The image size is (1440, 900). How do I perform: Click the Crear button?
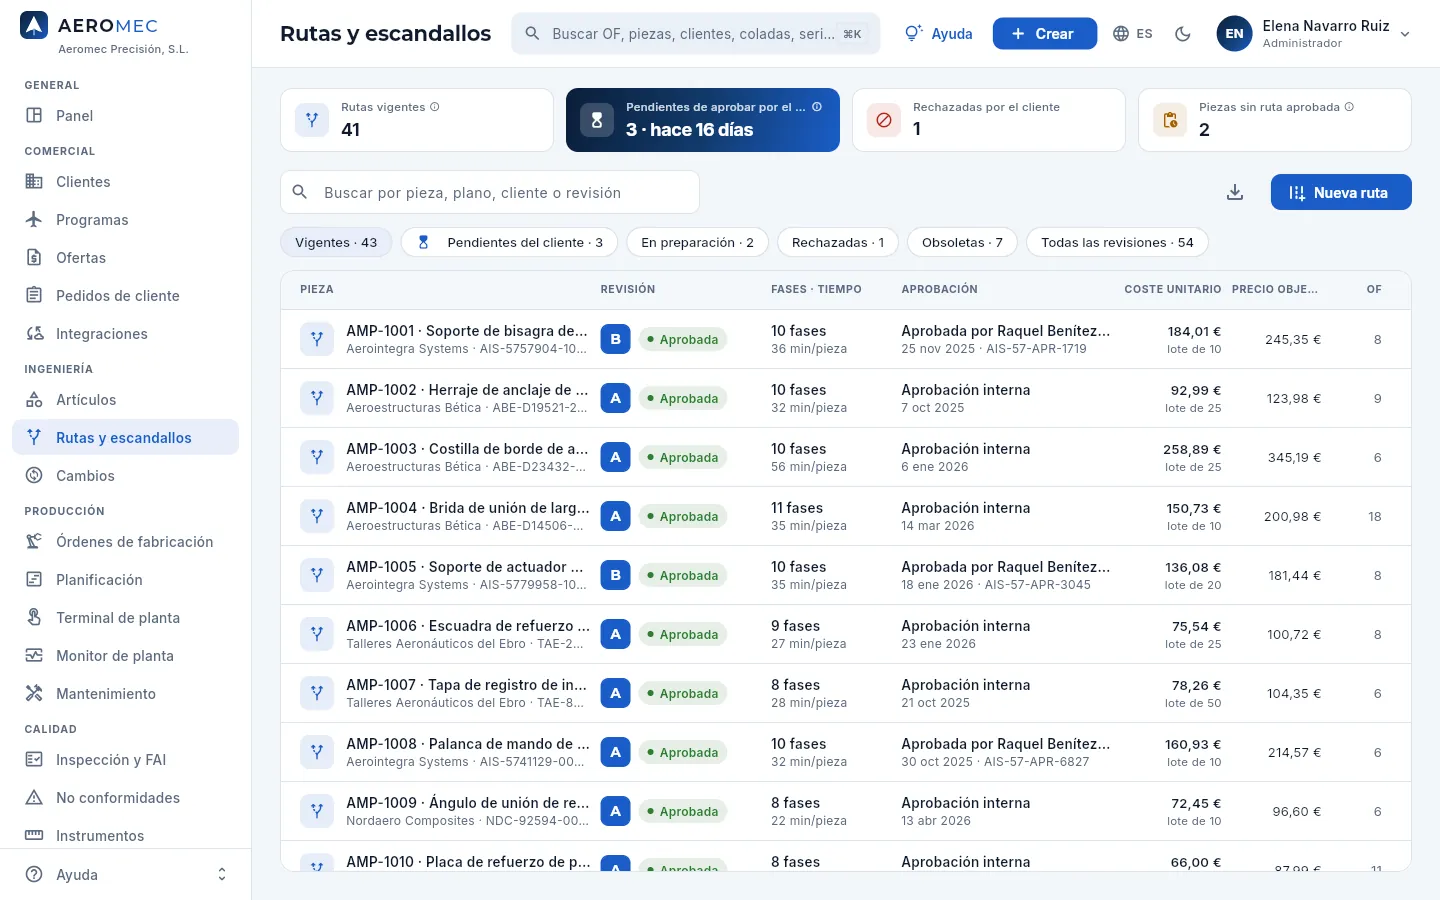coord(1045,34)
